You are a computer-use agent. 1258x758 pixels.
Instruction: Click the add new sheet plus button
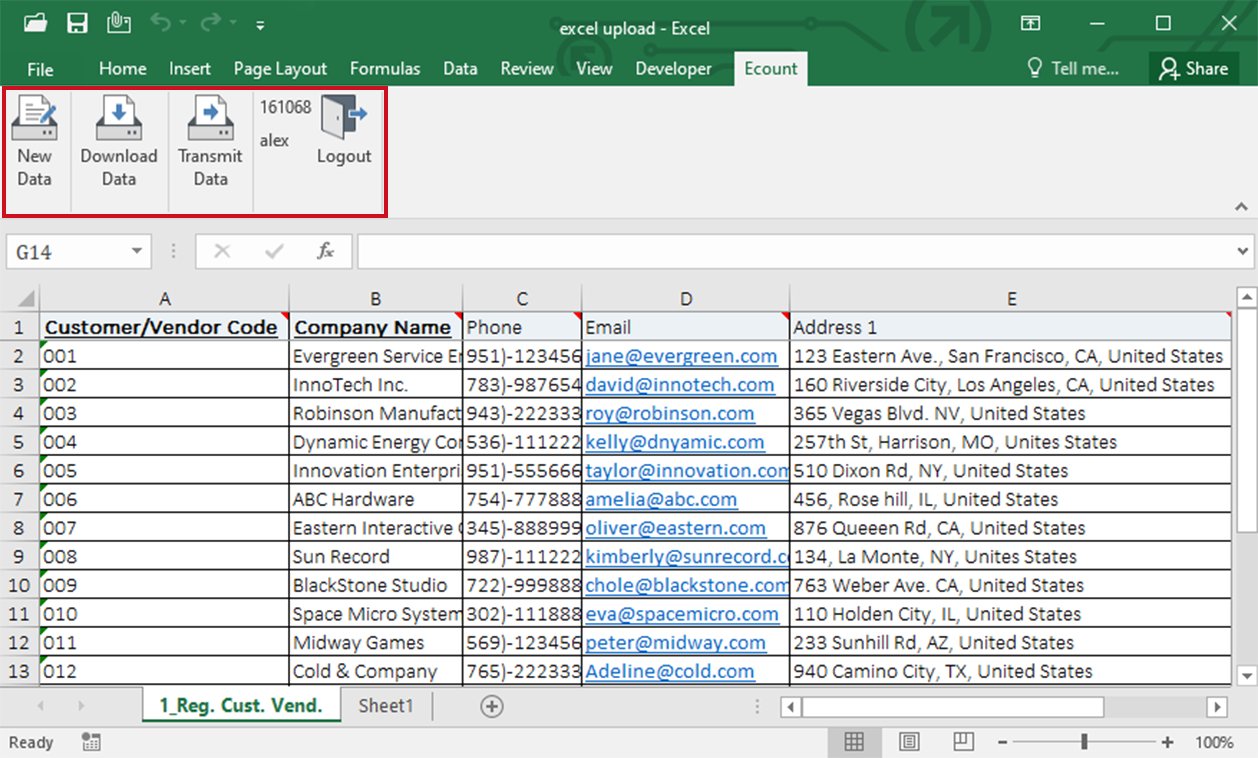pos(491,706)
